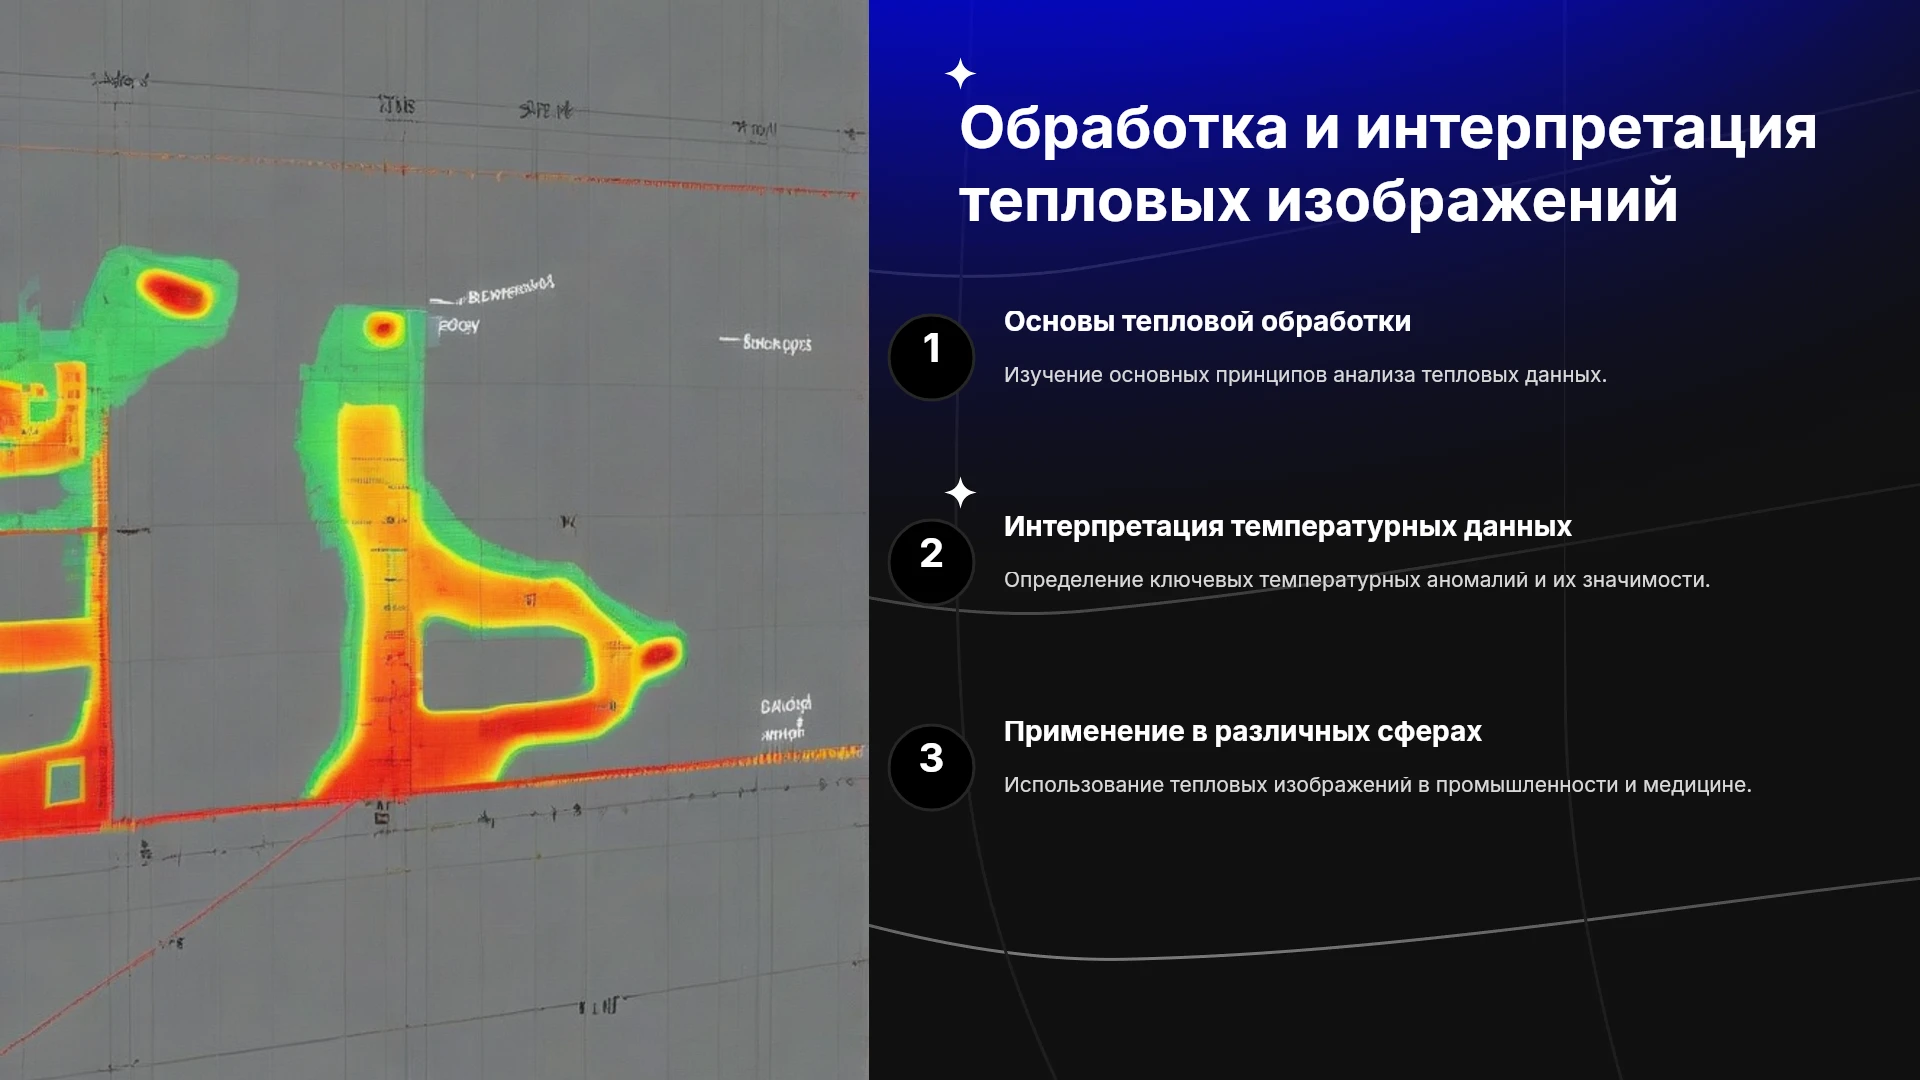Image resolution: width=1920 pixels, height=1080 pixels.
Task: Click the description about промышленности и медицине
Action: point(1377,785)
